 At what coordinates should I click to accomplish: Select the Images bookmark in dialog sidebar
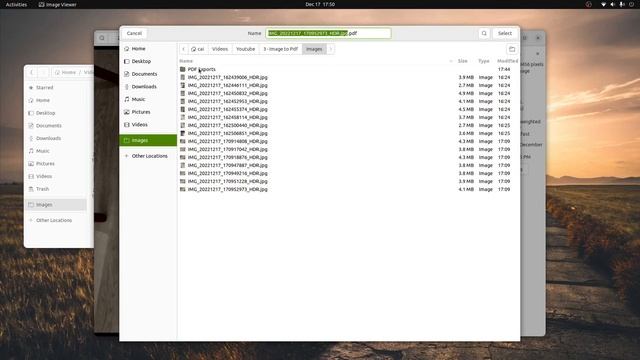pyautogui.click(x=148, y=140)
